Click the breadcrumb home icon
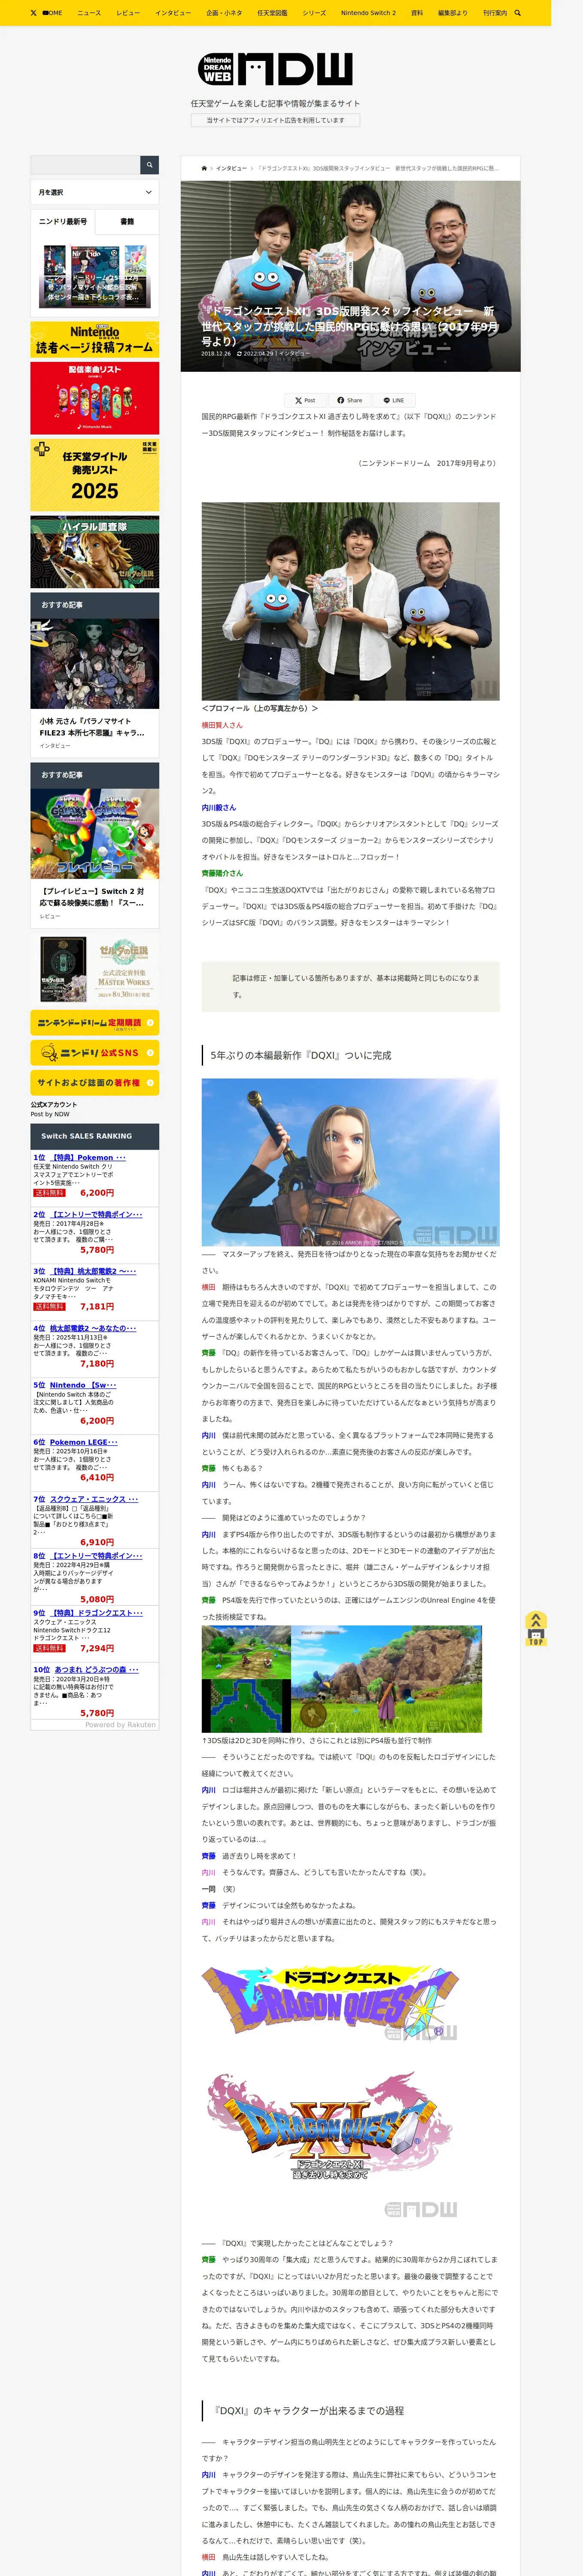The height and width of the screenshot is (2576, 583). pyautogui.click(x=204, y=168)
